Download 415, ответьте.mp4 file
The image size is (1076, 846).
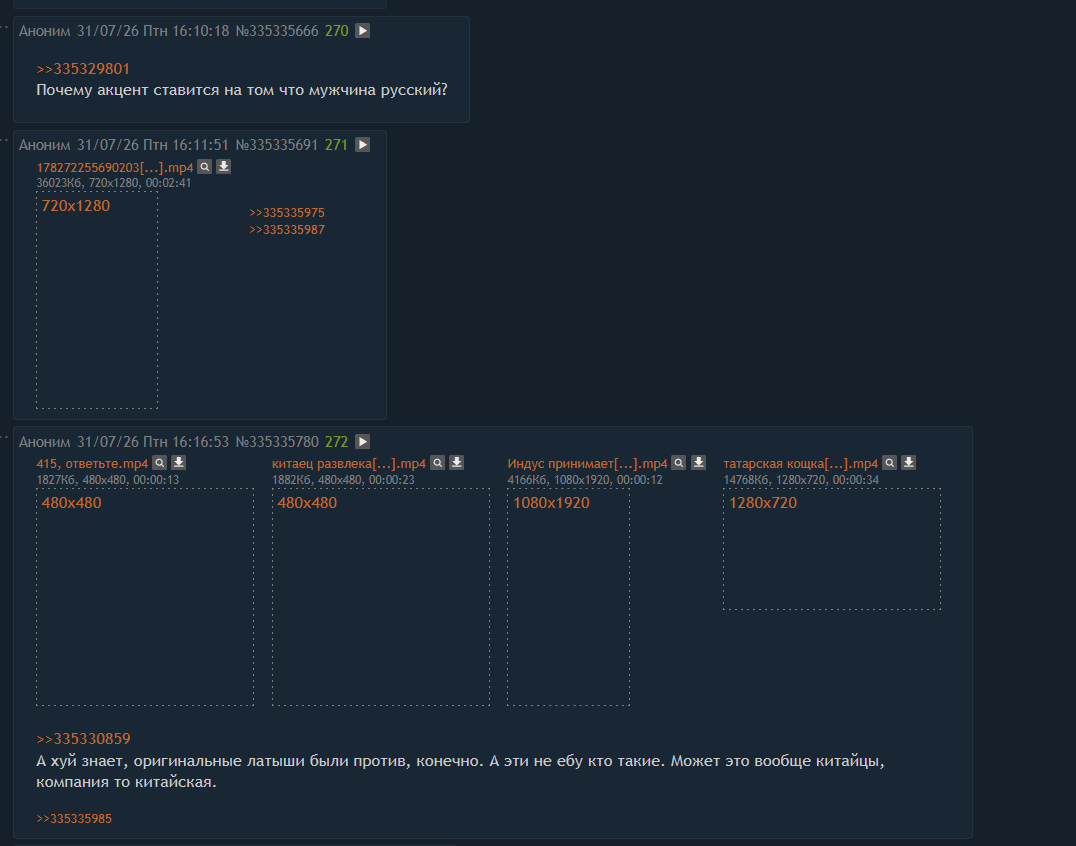tap(178, 463)
